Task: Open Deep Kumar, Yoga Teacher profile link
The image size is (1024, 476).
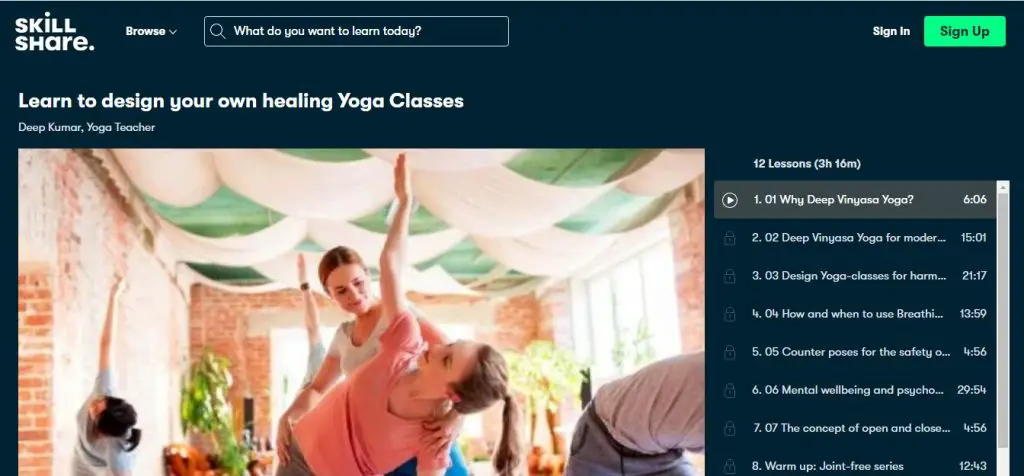Action: pos(87,127)
